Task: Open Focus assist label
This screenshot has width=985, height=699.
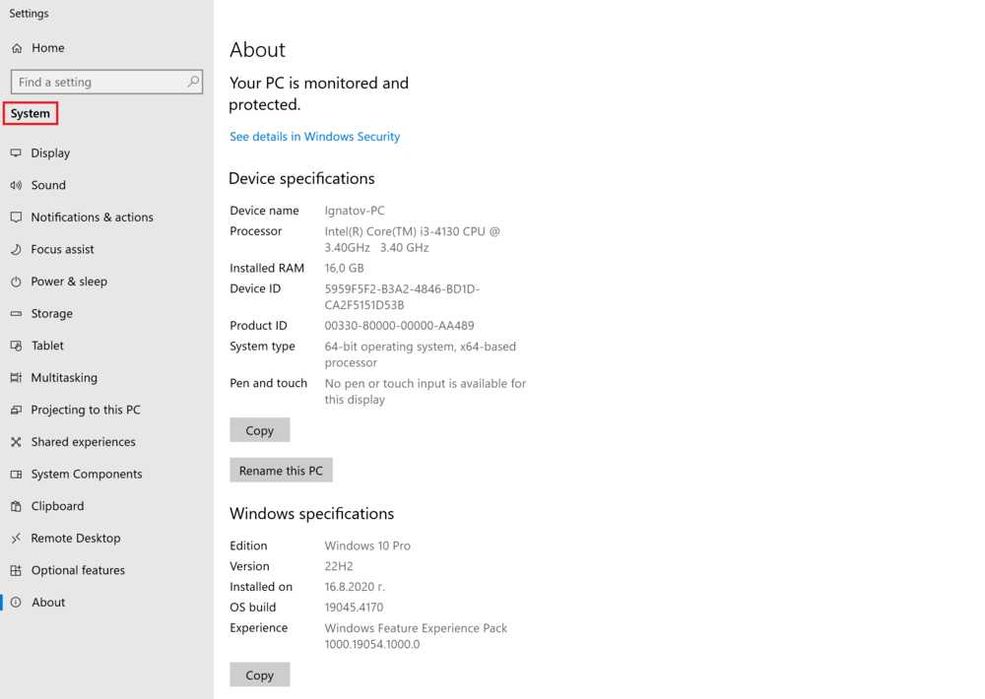Action: click(x=62, y=249)
